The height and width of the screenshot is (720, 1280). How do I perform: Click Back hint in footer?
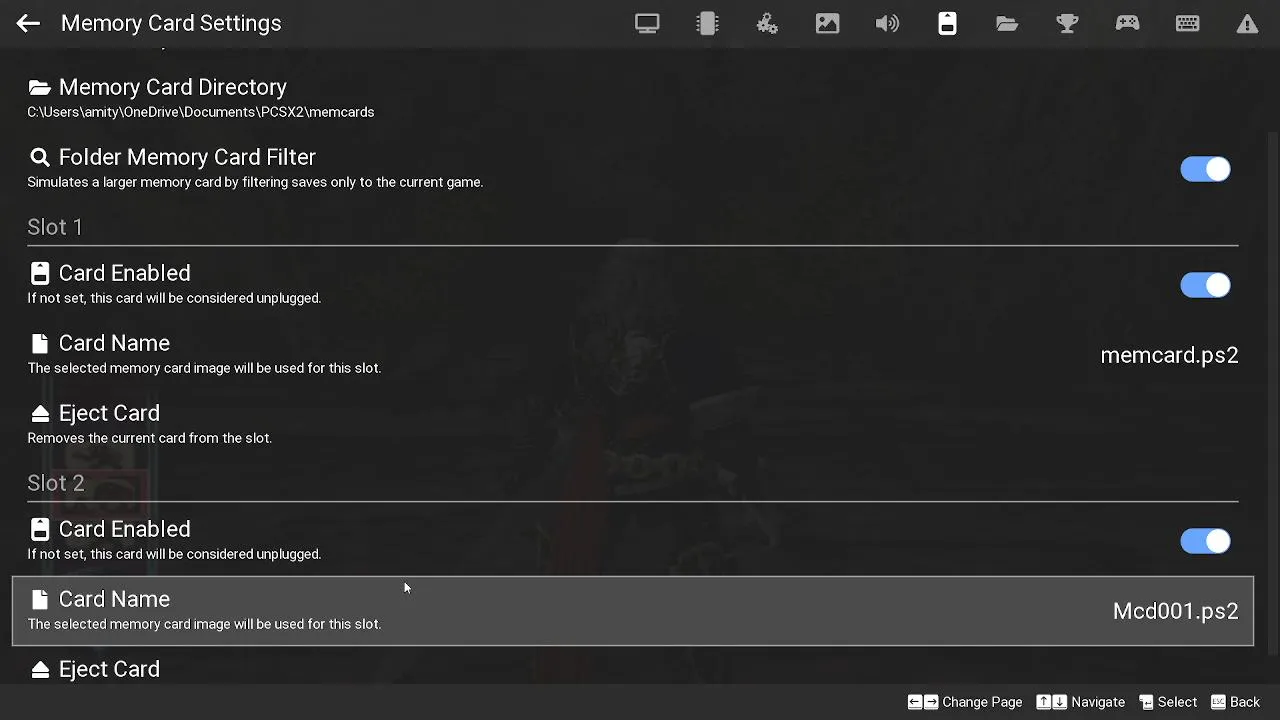tap(1235, 702)
